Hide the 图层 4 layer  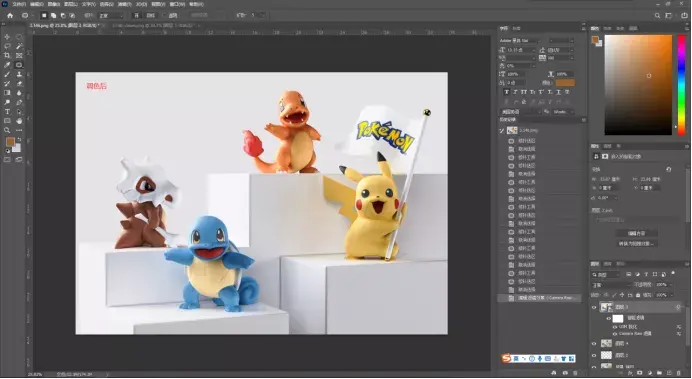(594, 344)
